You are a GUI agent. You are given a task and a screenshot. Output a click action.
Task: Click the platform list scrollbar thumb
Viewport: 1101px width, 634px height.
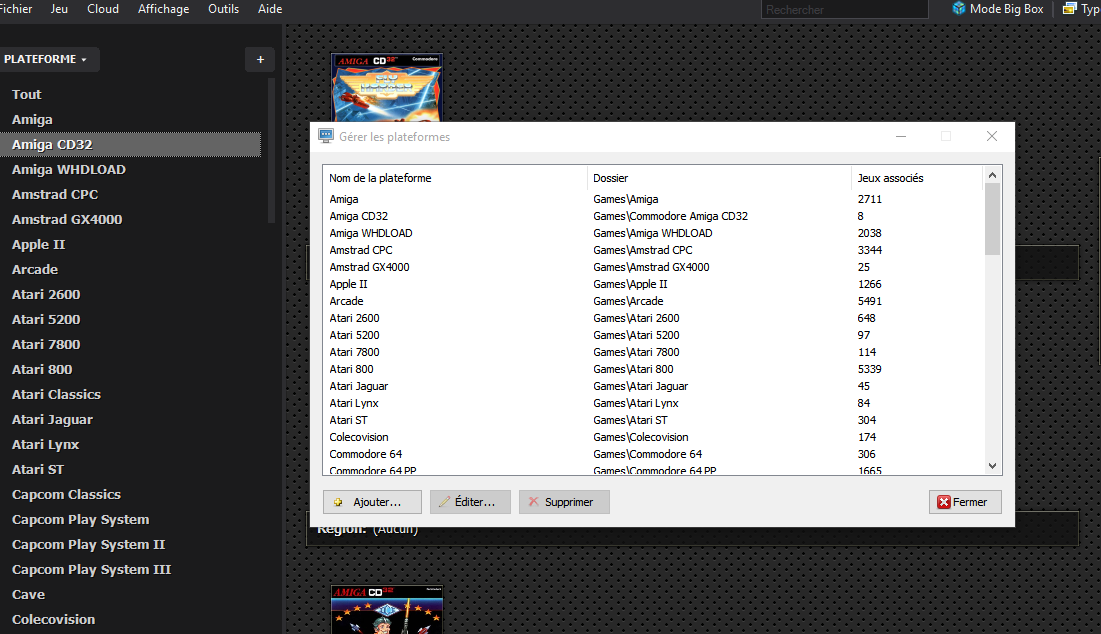(992, 219)
